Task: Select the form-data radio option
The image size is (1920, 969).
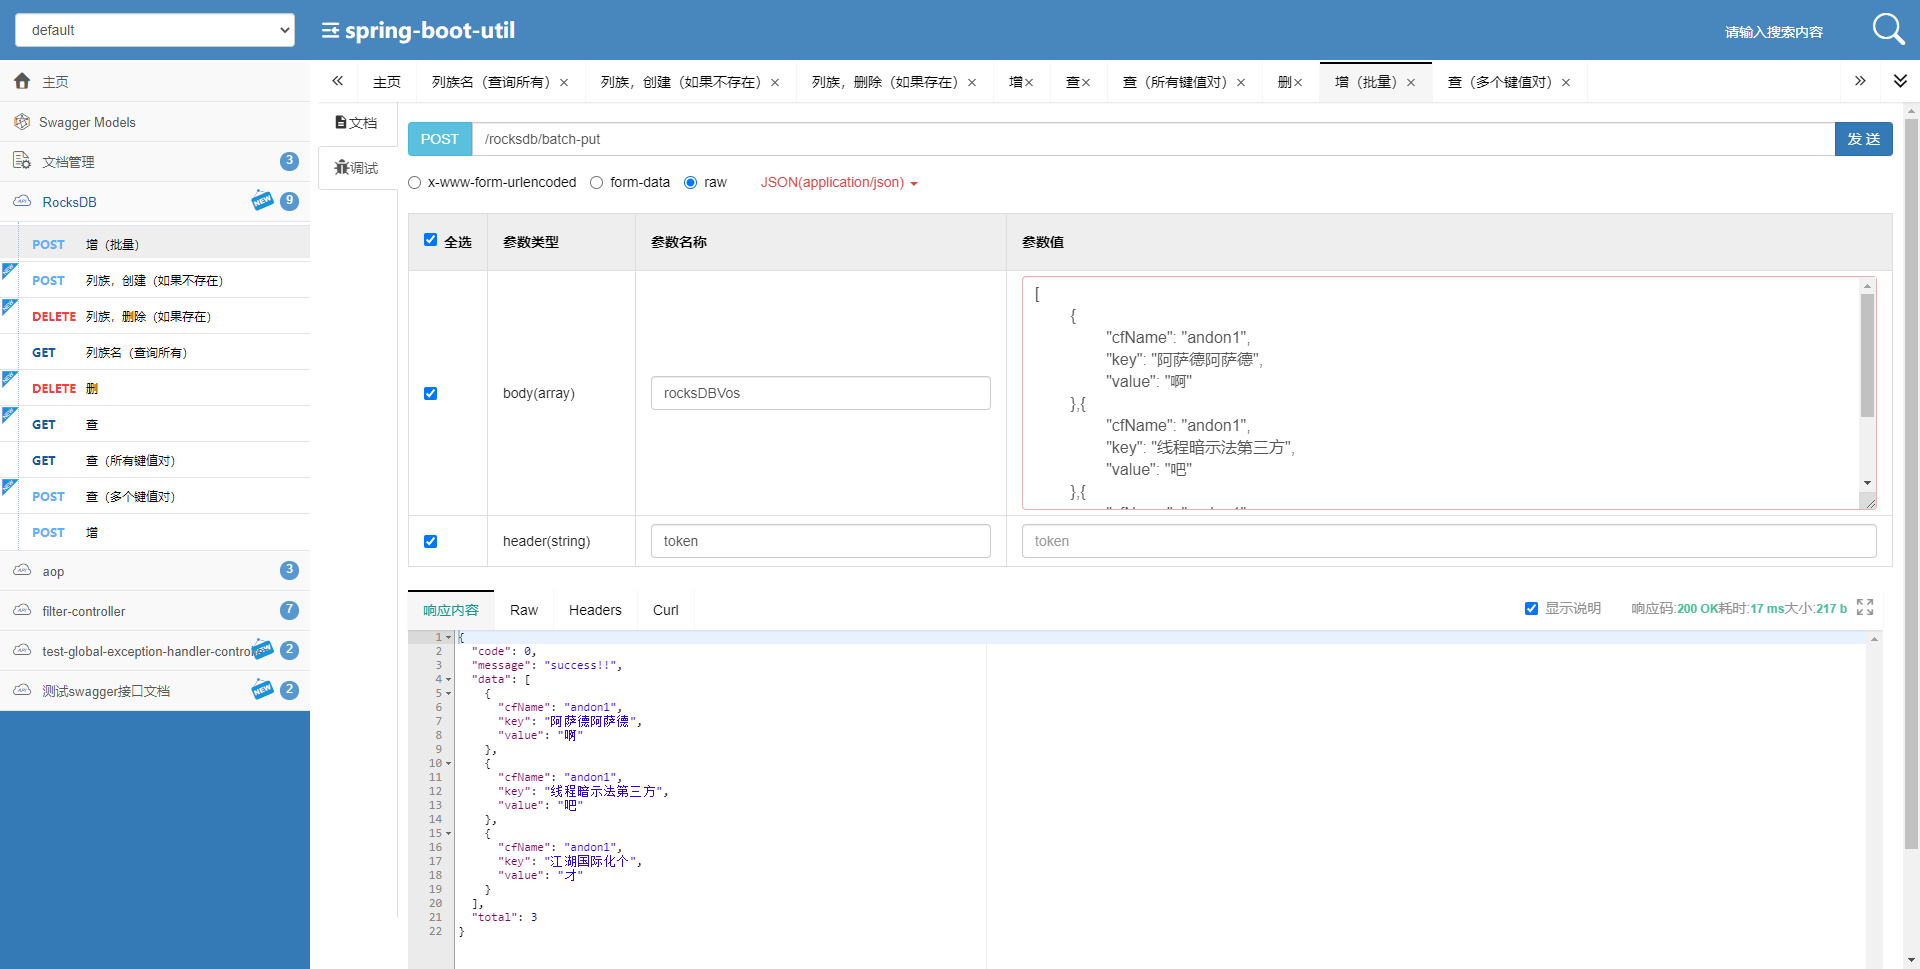Action: [x=596, y=182]
